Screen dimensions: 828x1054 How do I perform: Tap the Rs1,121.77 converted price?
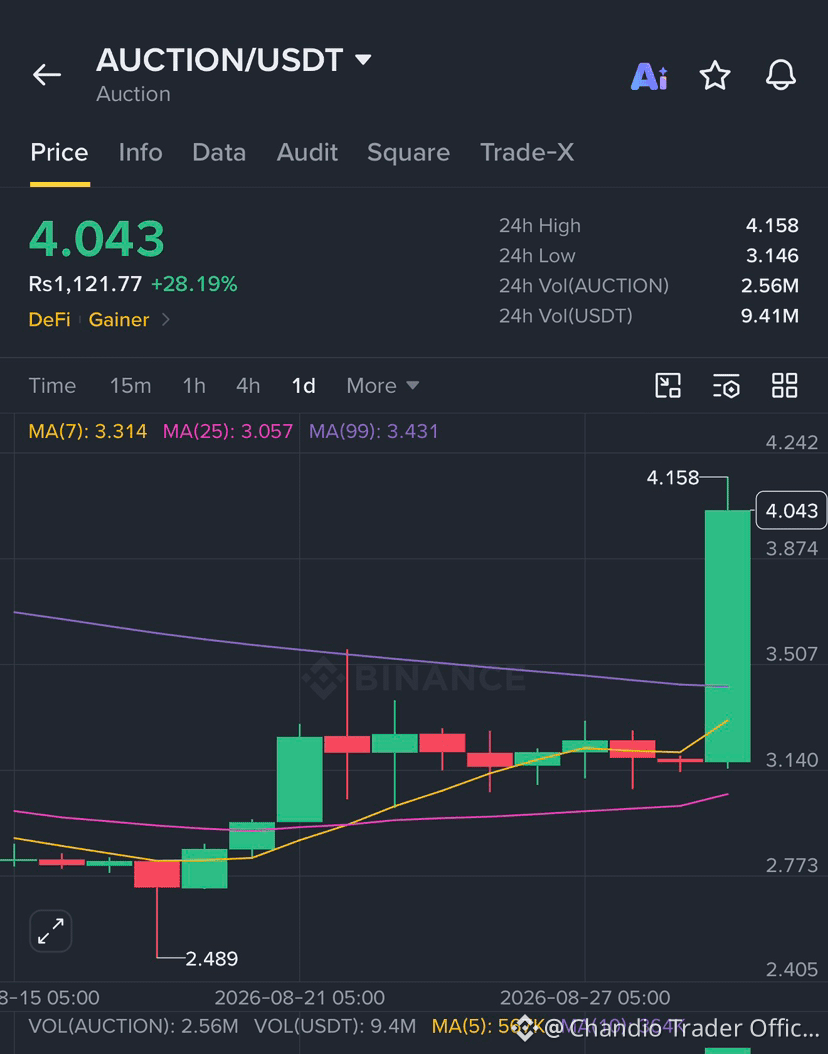pyautogui.click(x=85, y=284)
